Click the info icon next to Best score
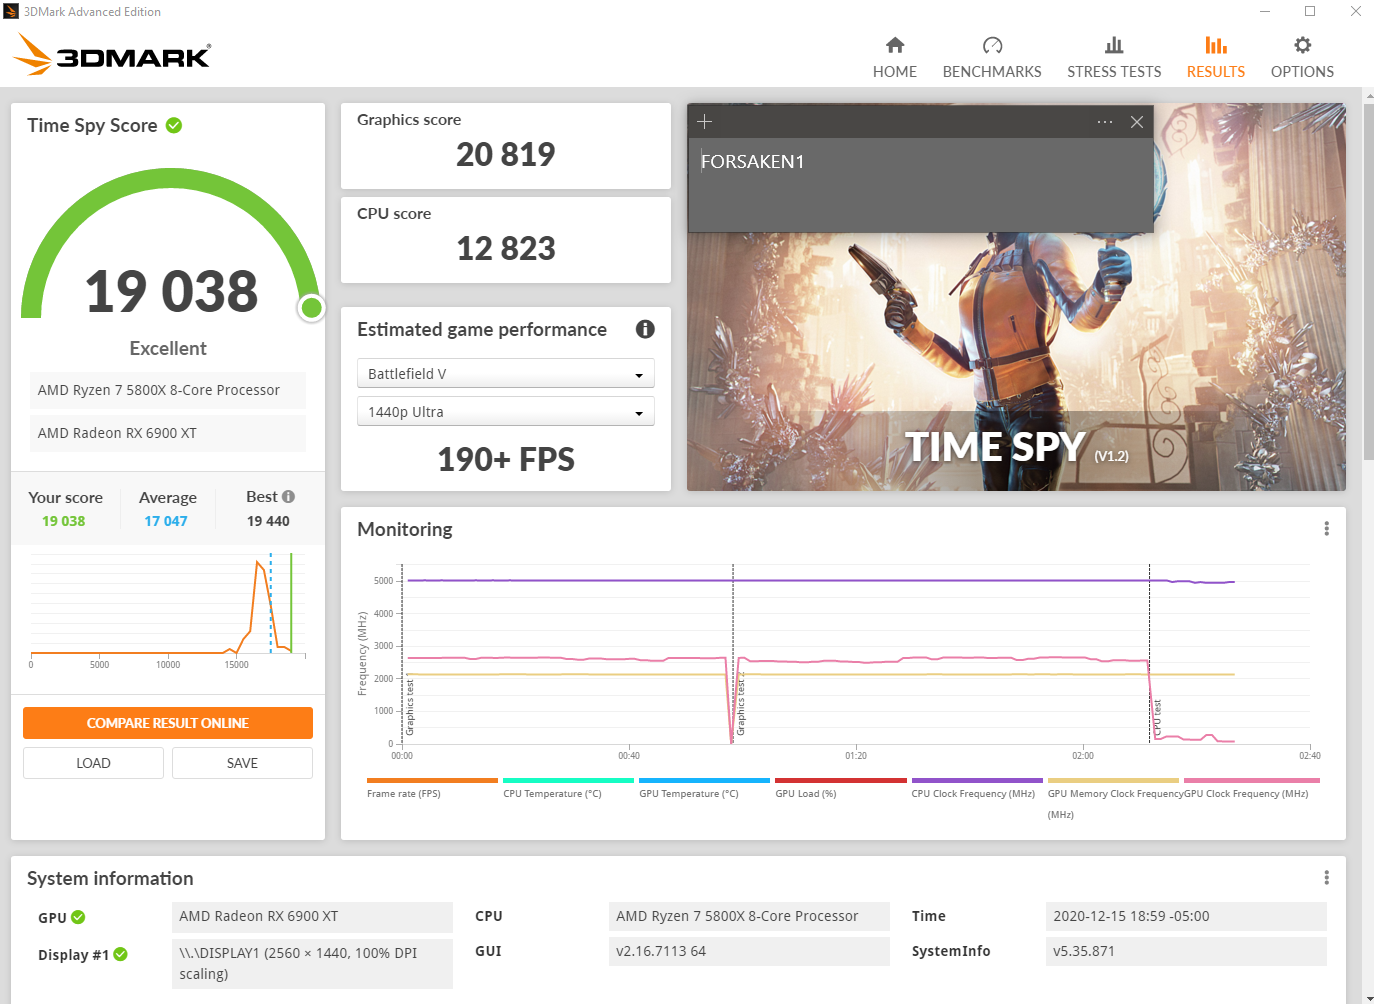Screen dimensions: 1374x1004 289,497
